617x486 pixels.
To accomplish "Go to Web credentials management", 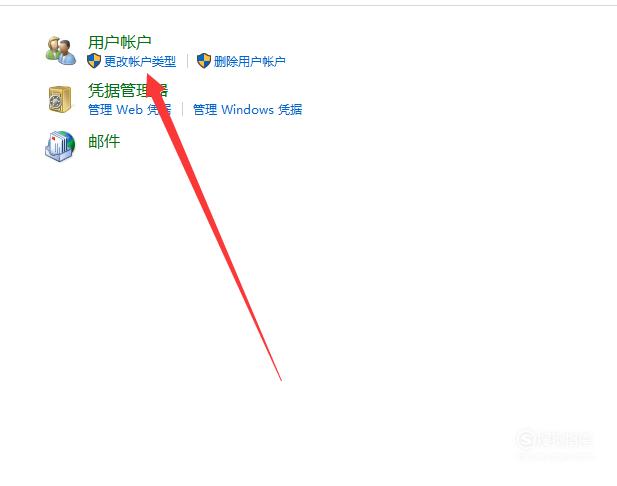I will coord(129,109).
